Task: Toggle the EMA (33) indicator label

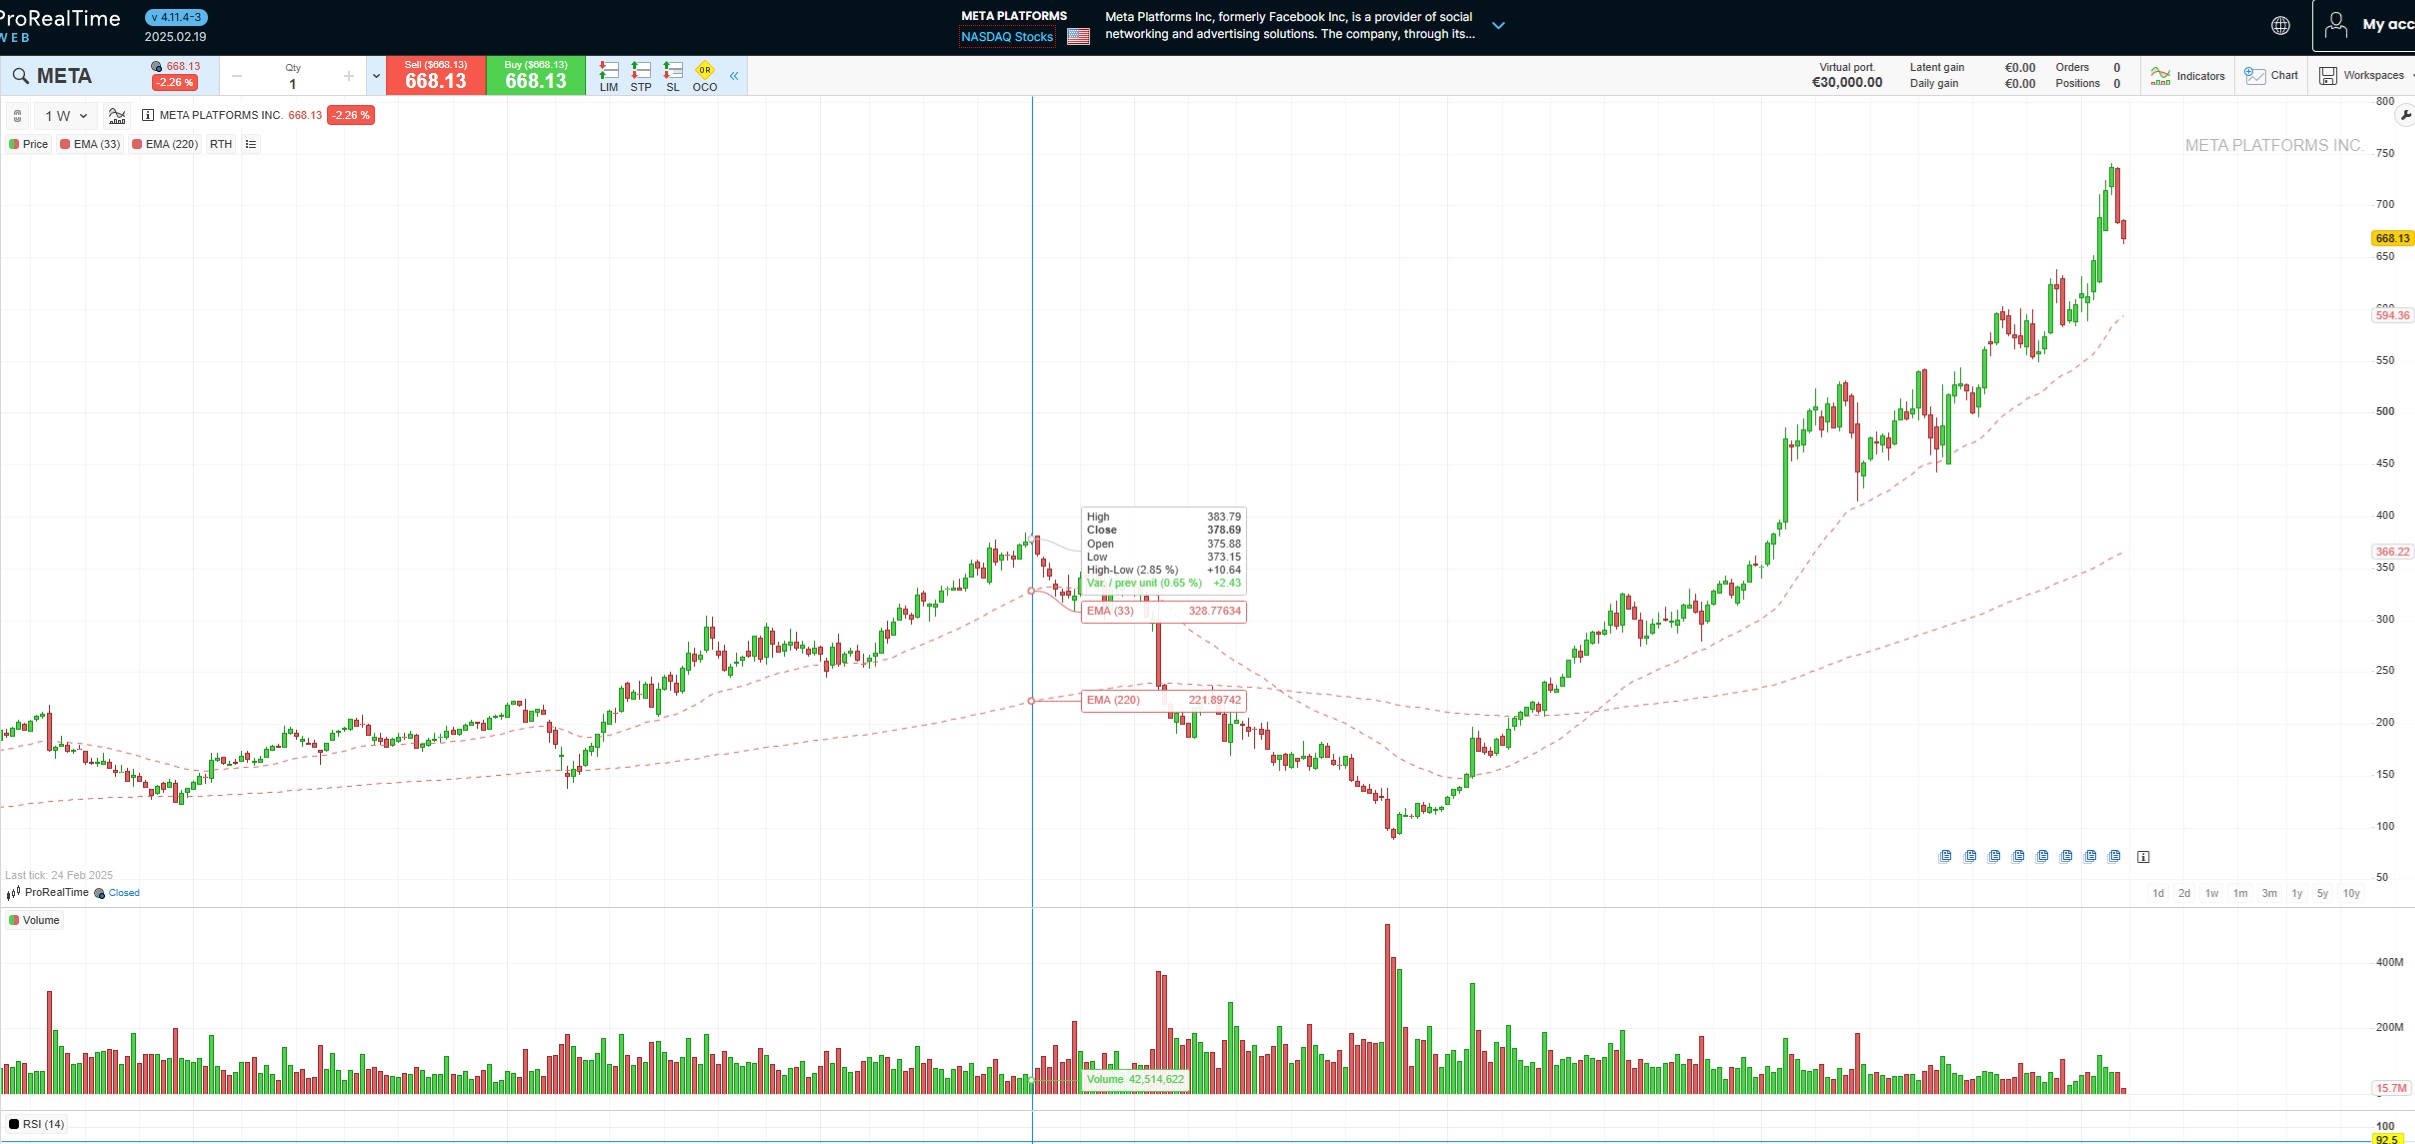Action: pyautogui.click(x=90, y=144)
